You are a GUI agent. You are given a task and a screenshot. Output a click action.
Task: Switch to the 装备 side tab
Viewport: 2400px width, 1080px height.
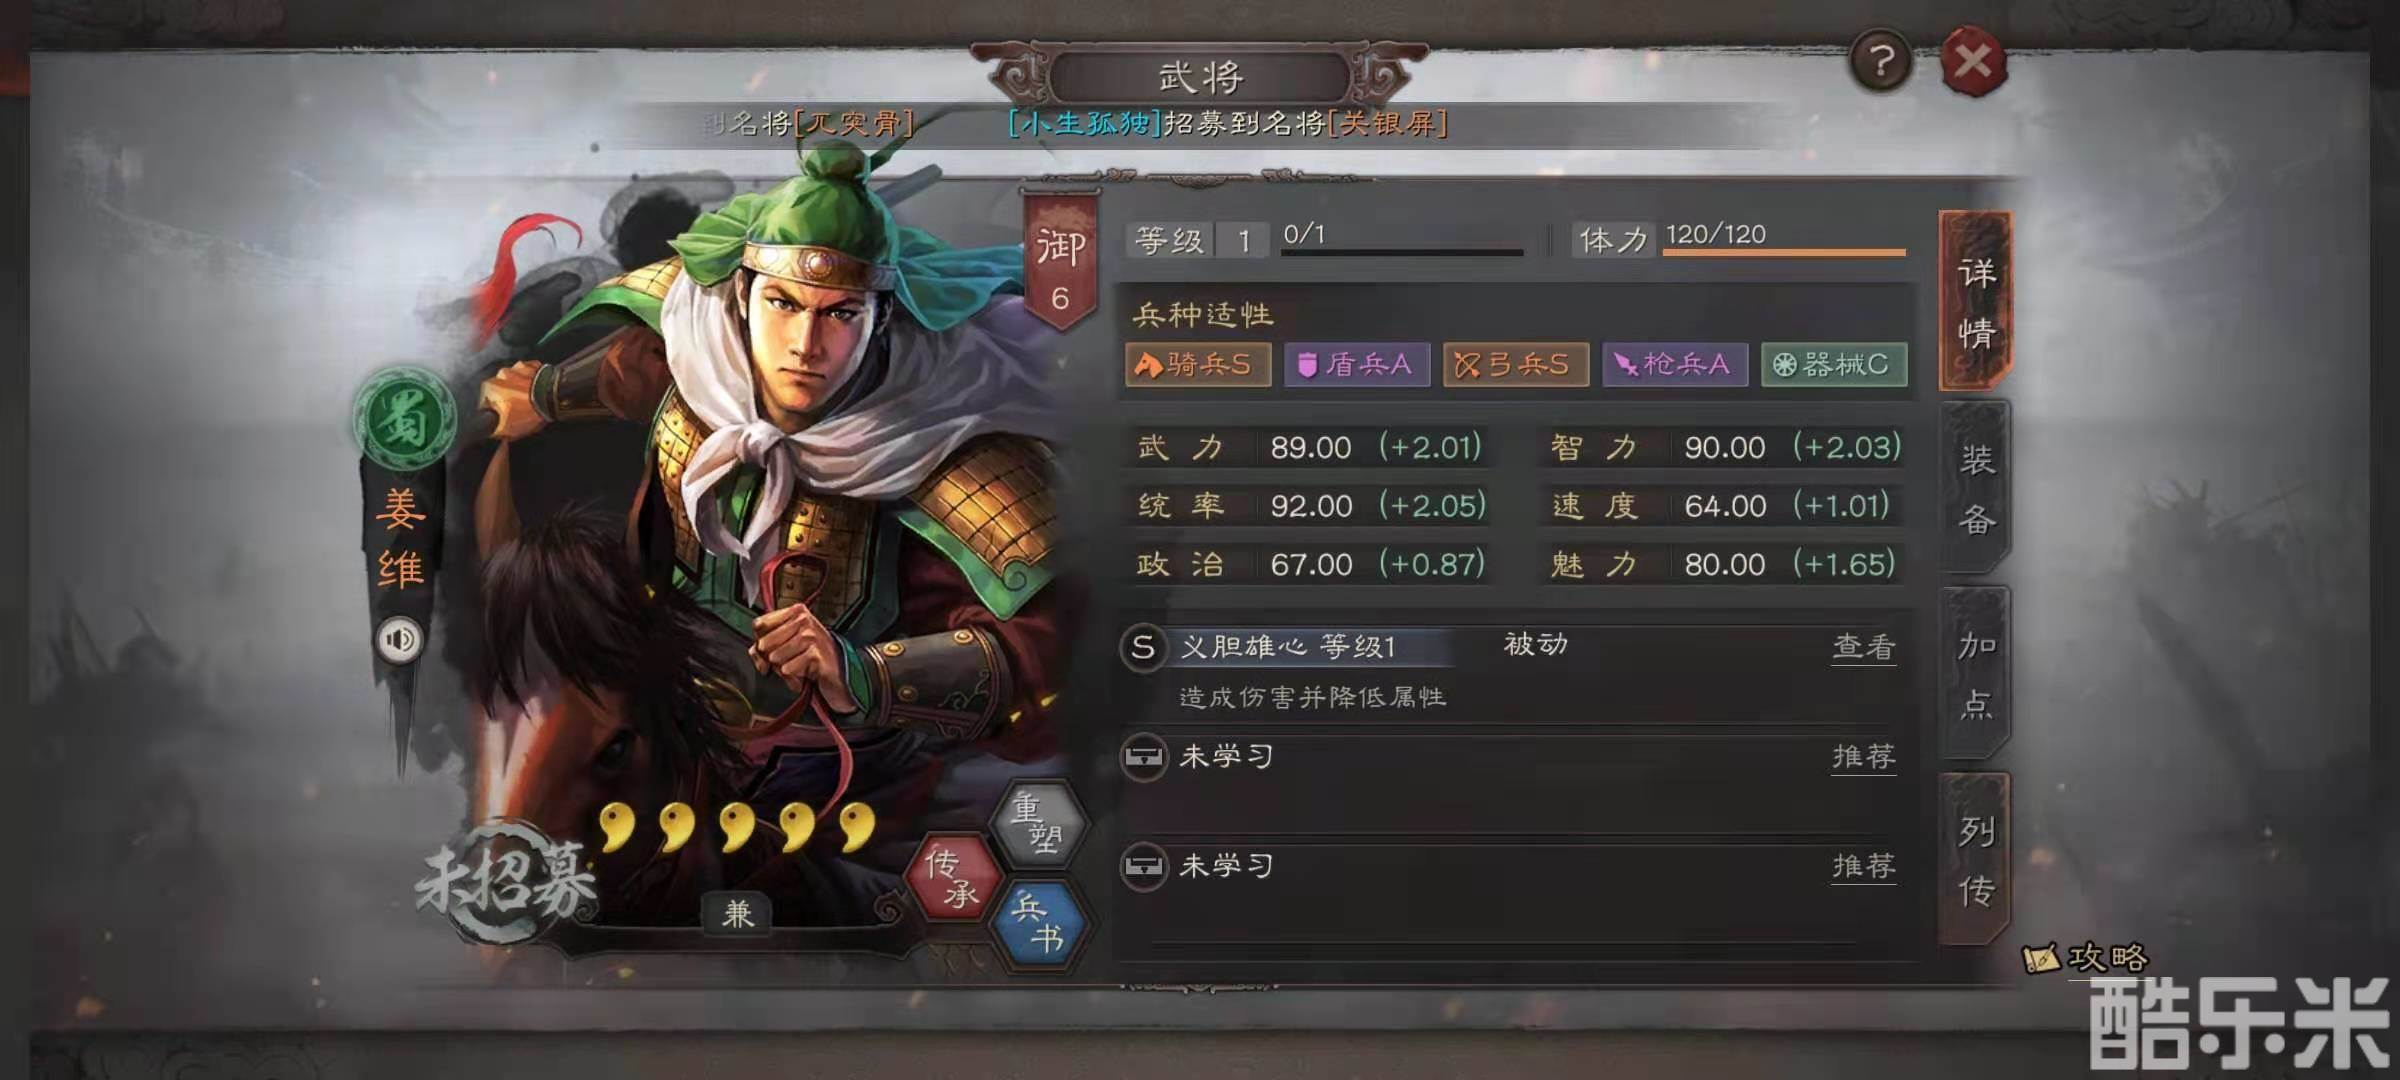(1975, 489)
